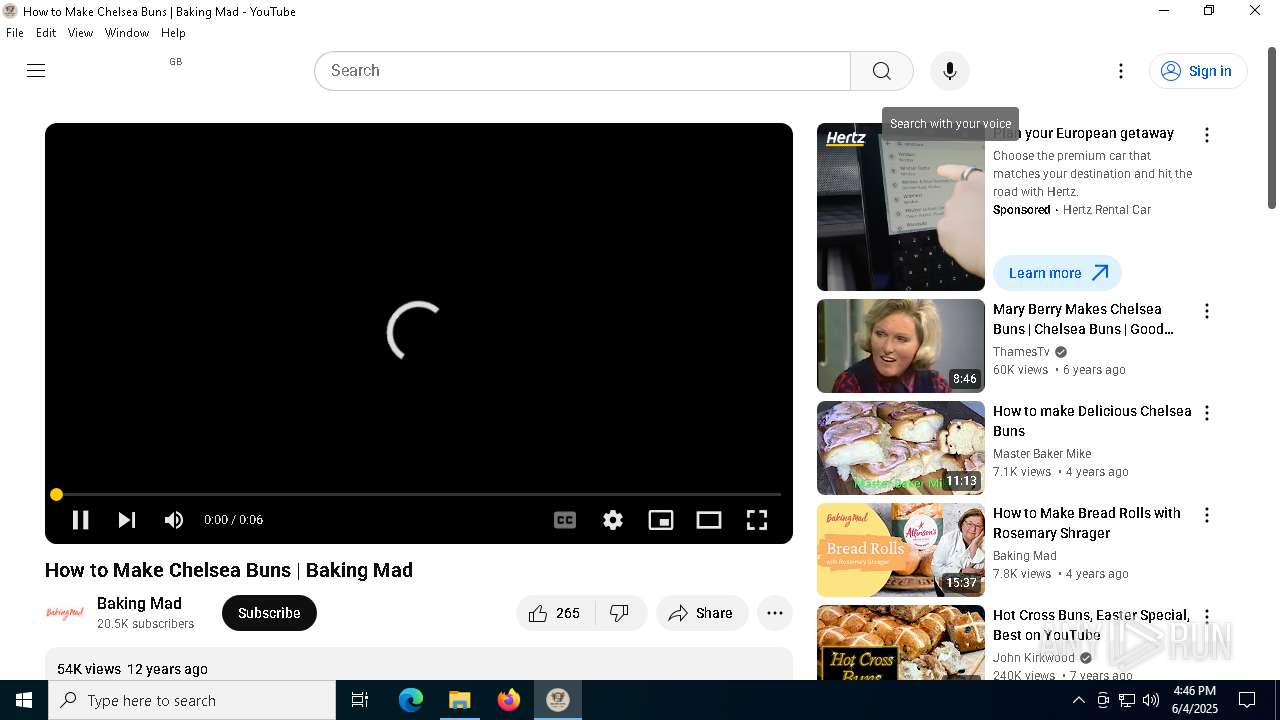Open options for Bread Rolls video
The width and height of the screenshot is (1280, 720).
coord(1207,515)
